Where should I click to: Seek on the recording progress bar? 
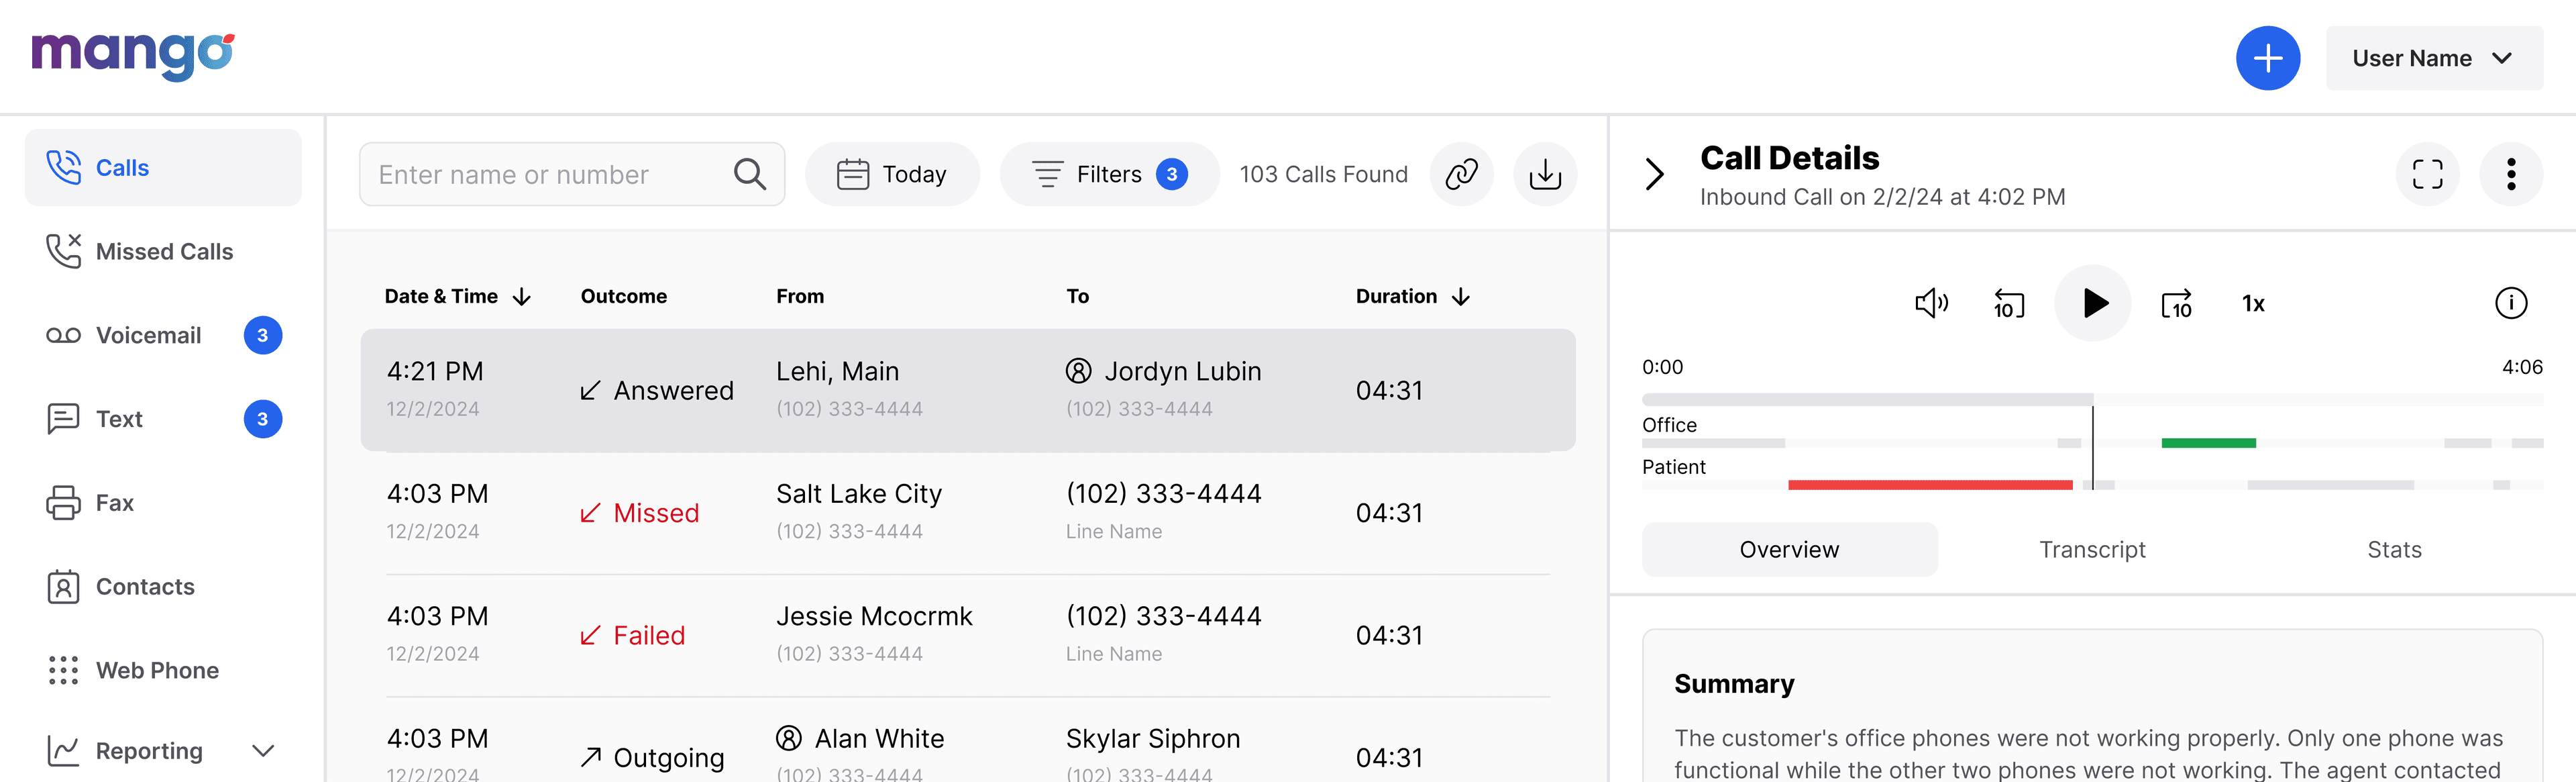(x=2092, y=400)
